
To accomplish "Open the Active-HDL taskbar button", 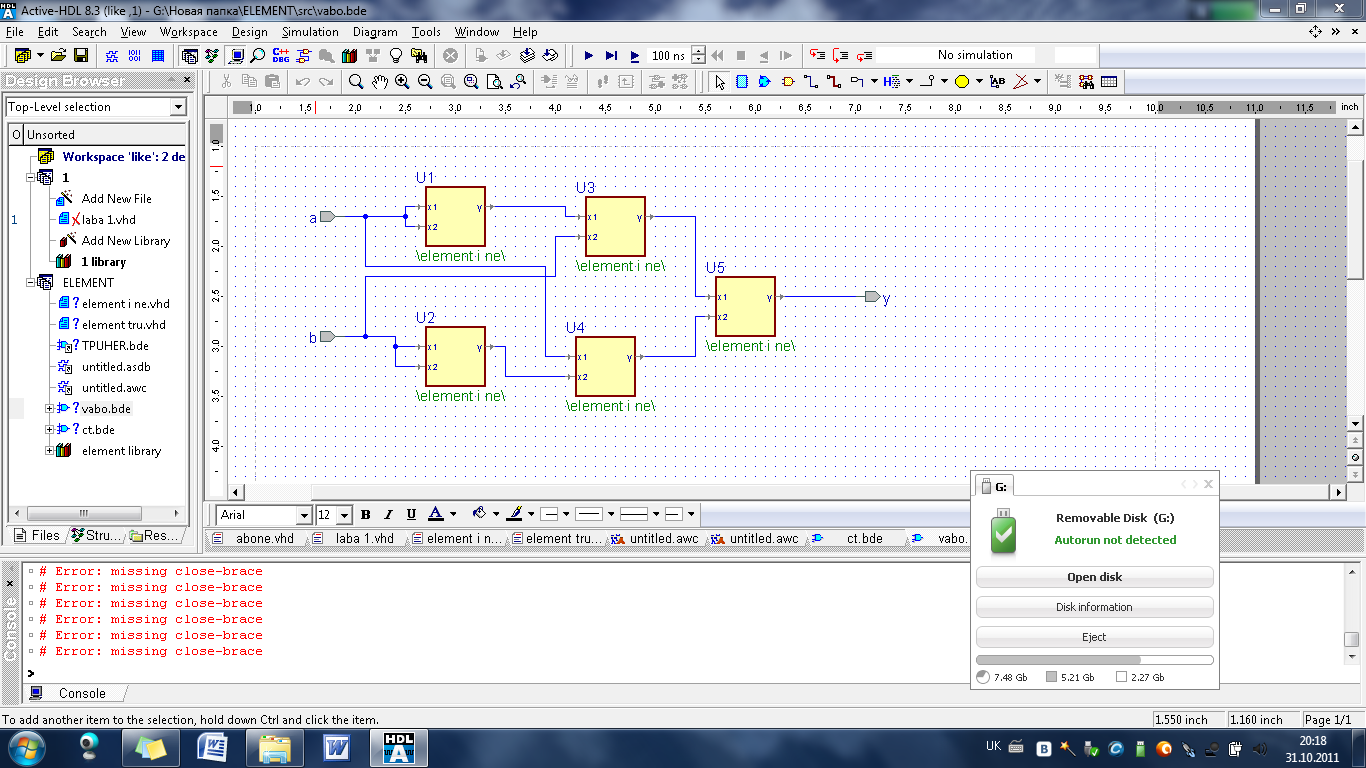I will click(399, 747).
